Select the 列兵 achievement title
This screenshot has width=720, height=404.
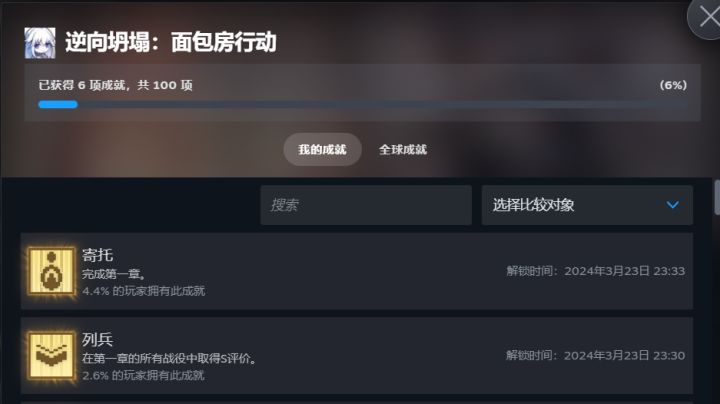click(x=97, y=339)
